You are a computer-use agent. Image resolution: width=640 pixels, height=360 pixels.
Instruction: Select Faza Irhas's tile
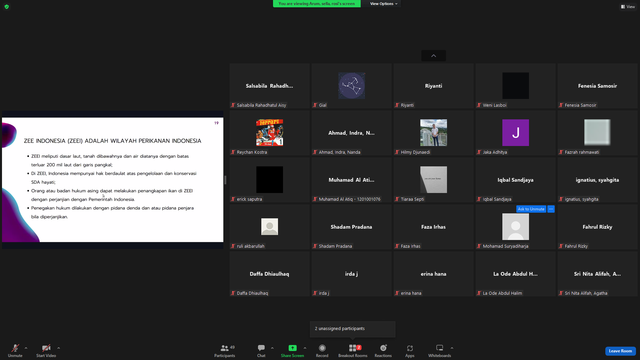(433, 227)
